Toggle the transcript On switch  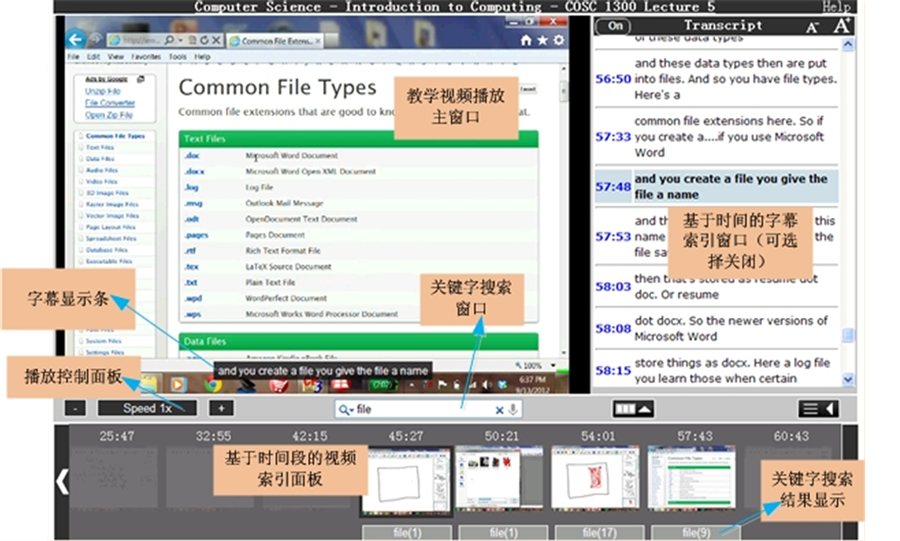click(616, 26)
